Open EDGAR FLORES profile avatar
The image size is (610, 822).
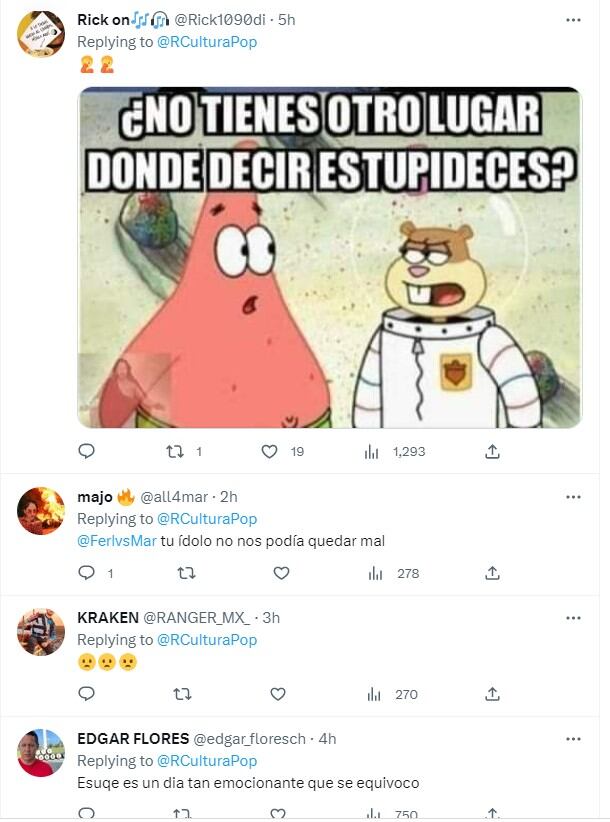tap(41, 753)
